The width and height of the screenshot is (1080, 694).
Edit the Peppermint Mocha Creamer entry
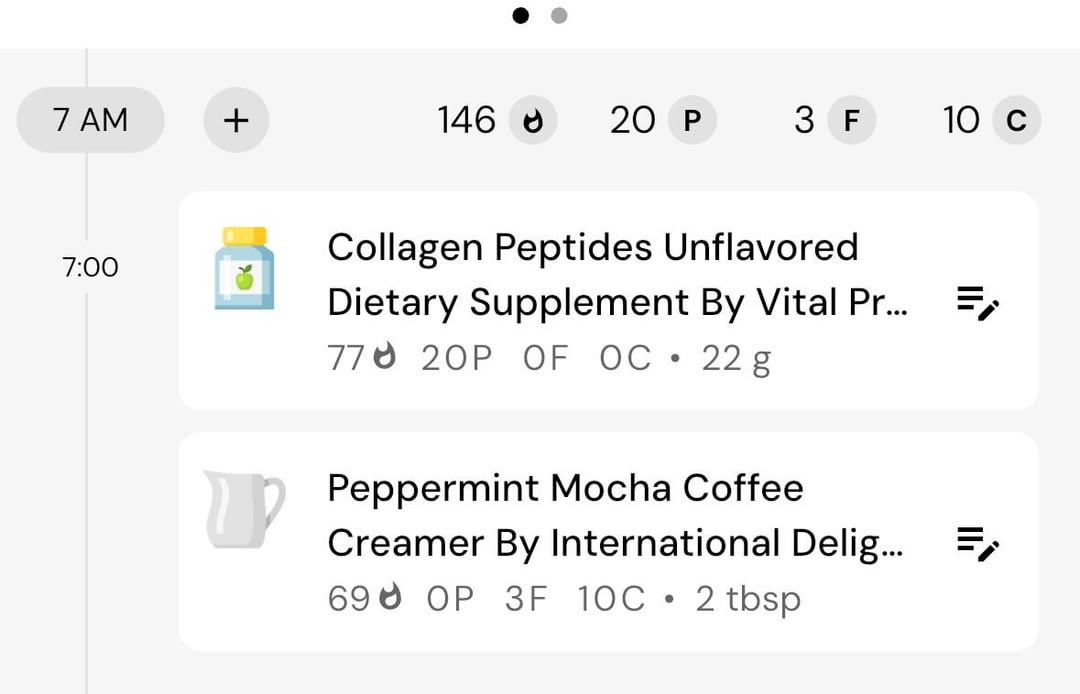click(978, 544)
